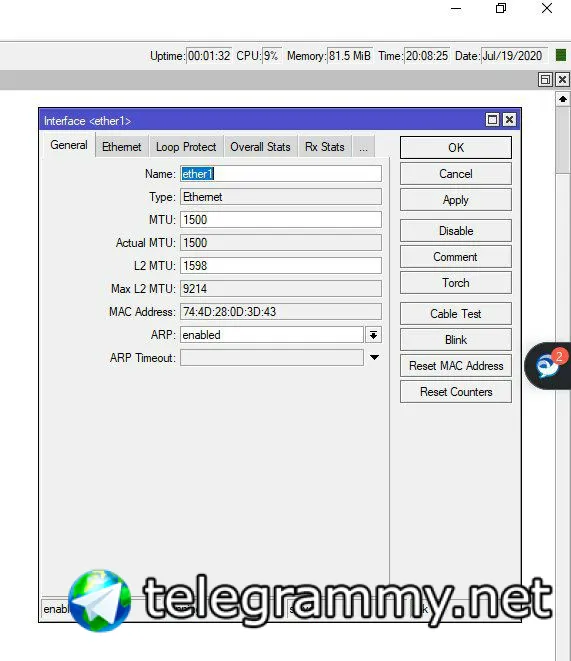The image size is (571, 661).
Task: Switch to the Ethernet tab
Action: point(121,147)
